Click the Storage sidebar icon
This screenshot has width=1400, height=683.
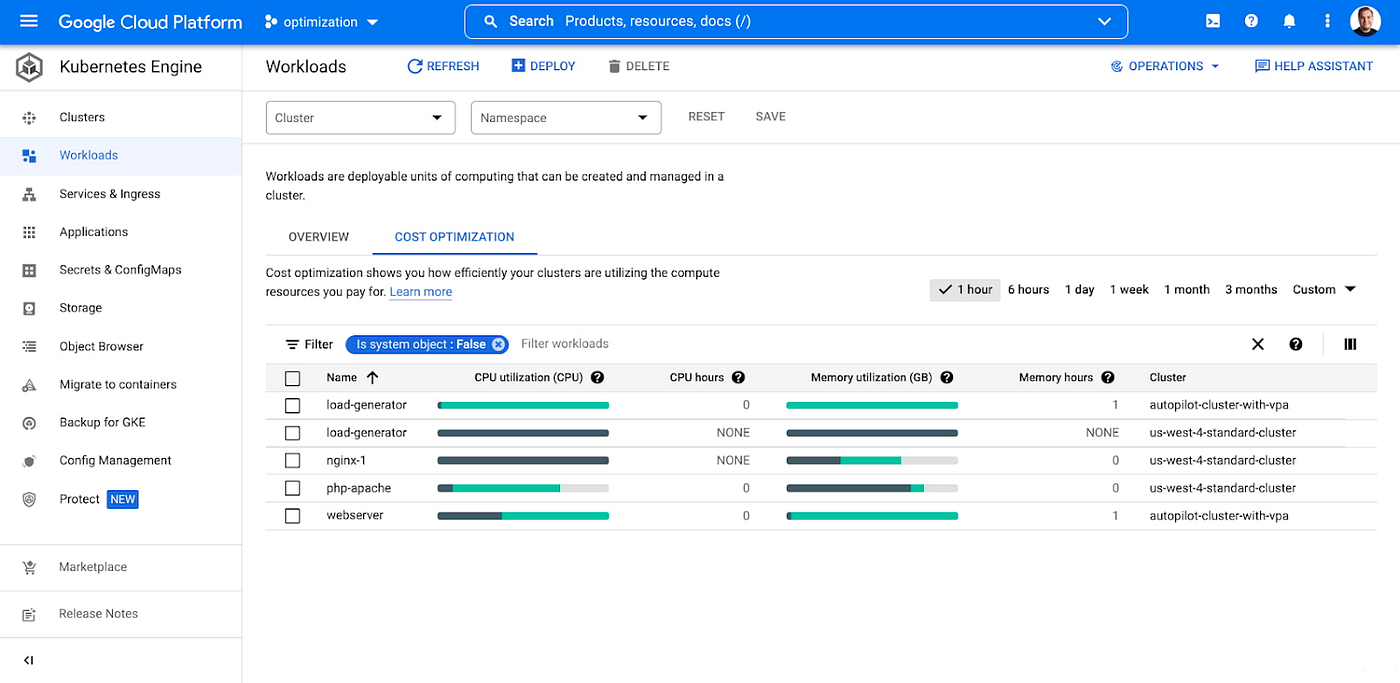click(29, 308)
